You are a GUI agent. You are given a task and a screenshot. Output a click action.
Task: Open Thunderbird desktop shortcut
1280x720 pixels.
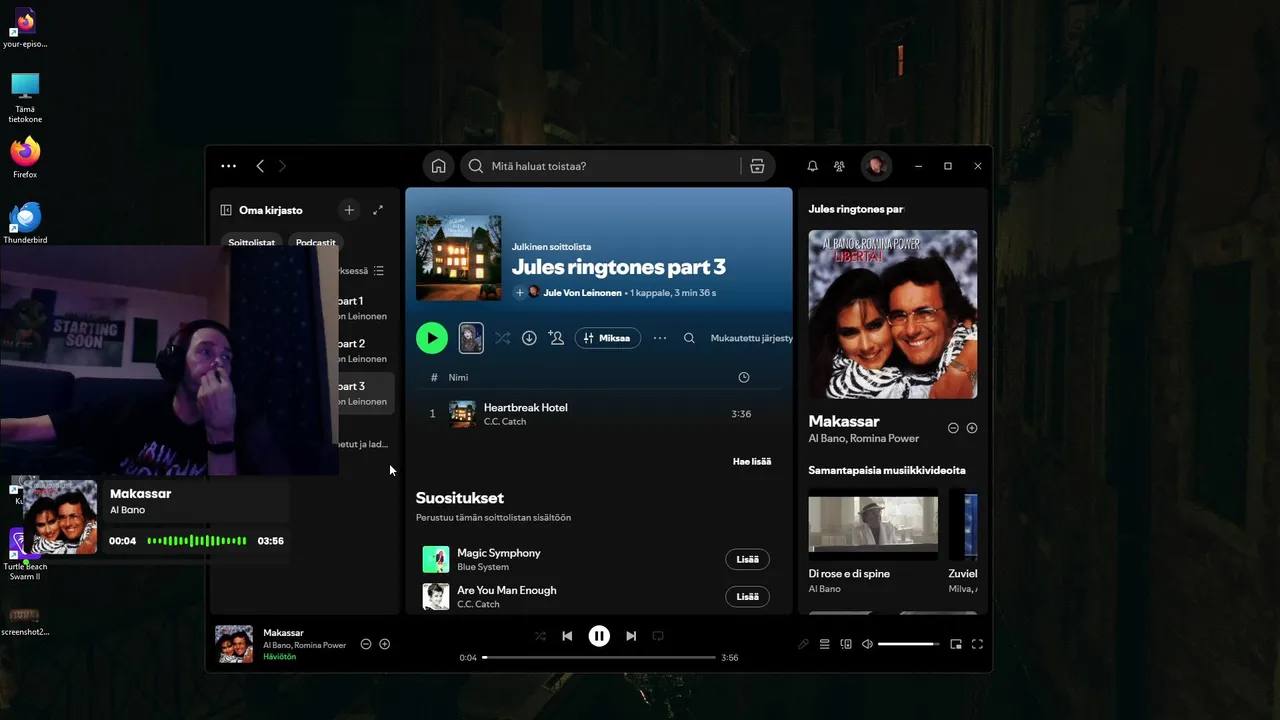click(25, 223)
